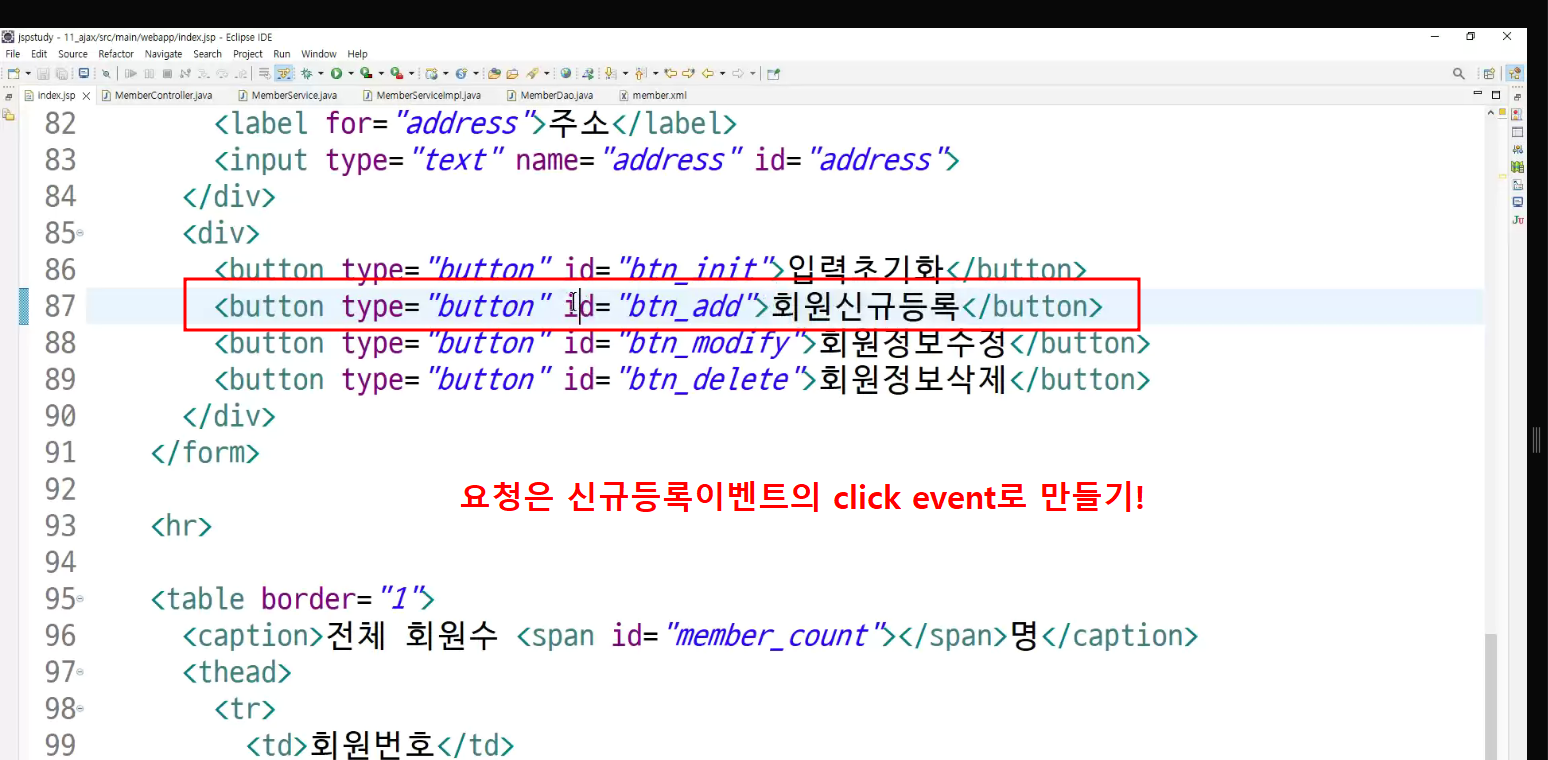Open the Navigate menu
Image resolution: width=1548 pixels, height=760 pixels.
(x=163, y=54)
